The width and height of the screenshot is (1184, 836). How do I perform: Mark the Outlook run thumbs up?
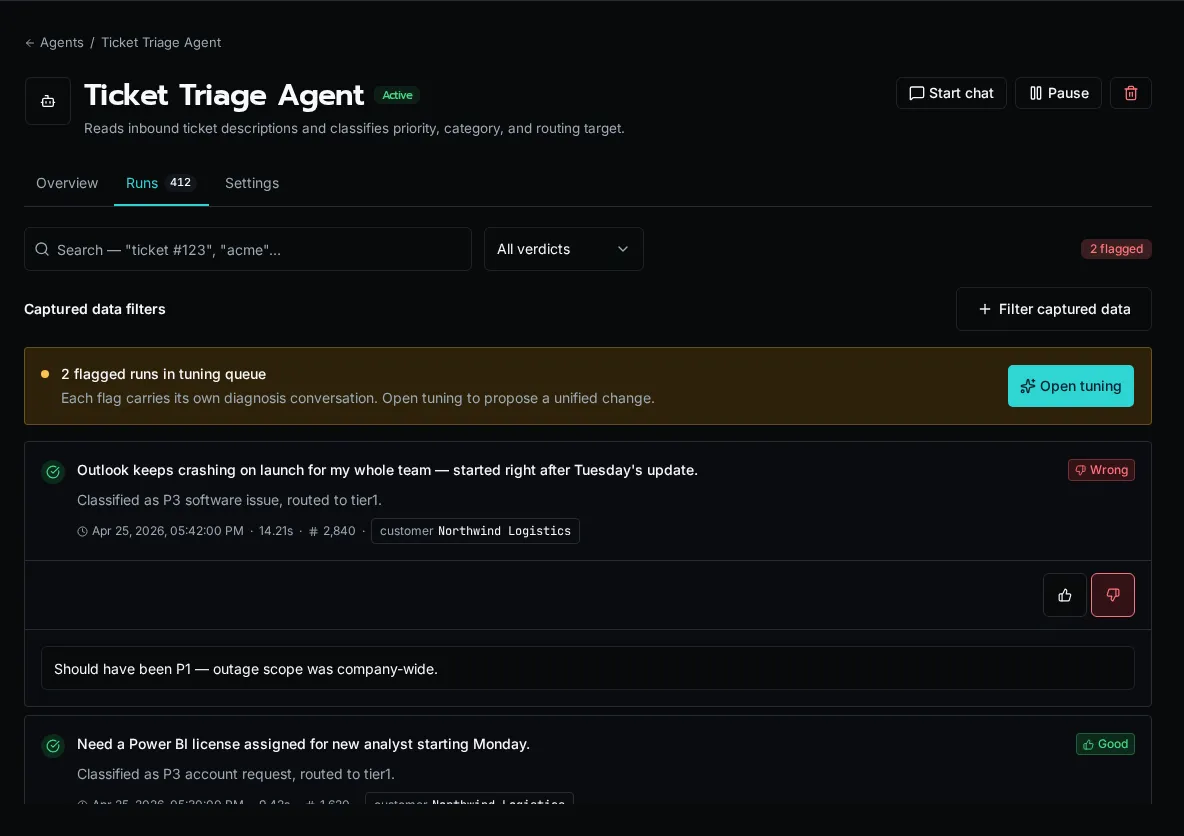[x=1065, y=595]
